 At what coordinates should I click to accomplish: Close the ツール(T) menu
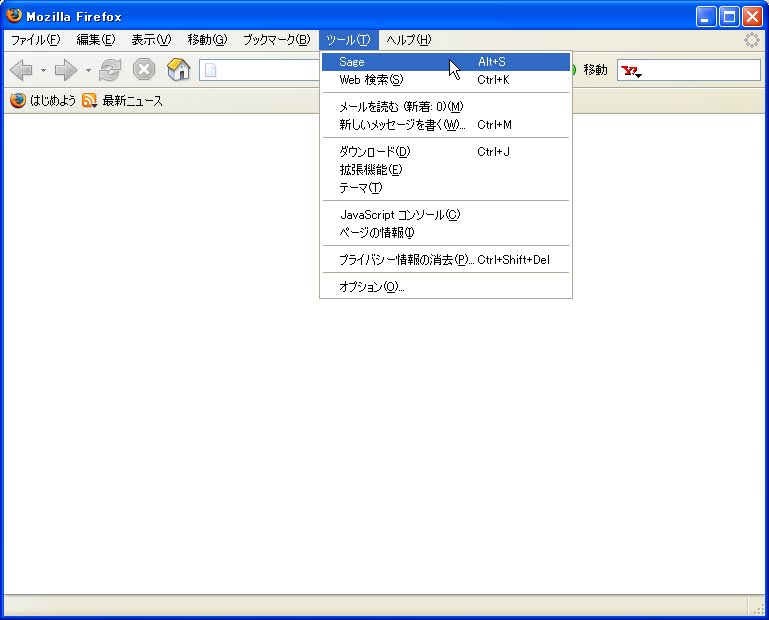coord(349,40)
